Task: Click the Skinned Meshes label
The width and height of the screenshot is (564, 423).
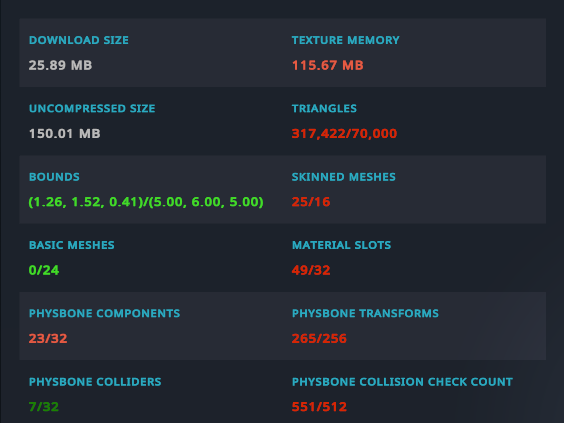Action: point(344,177)
